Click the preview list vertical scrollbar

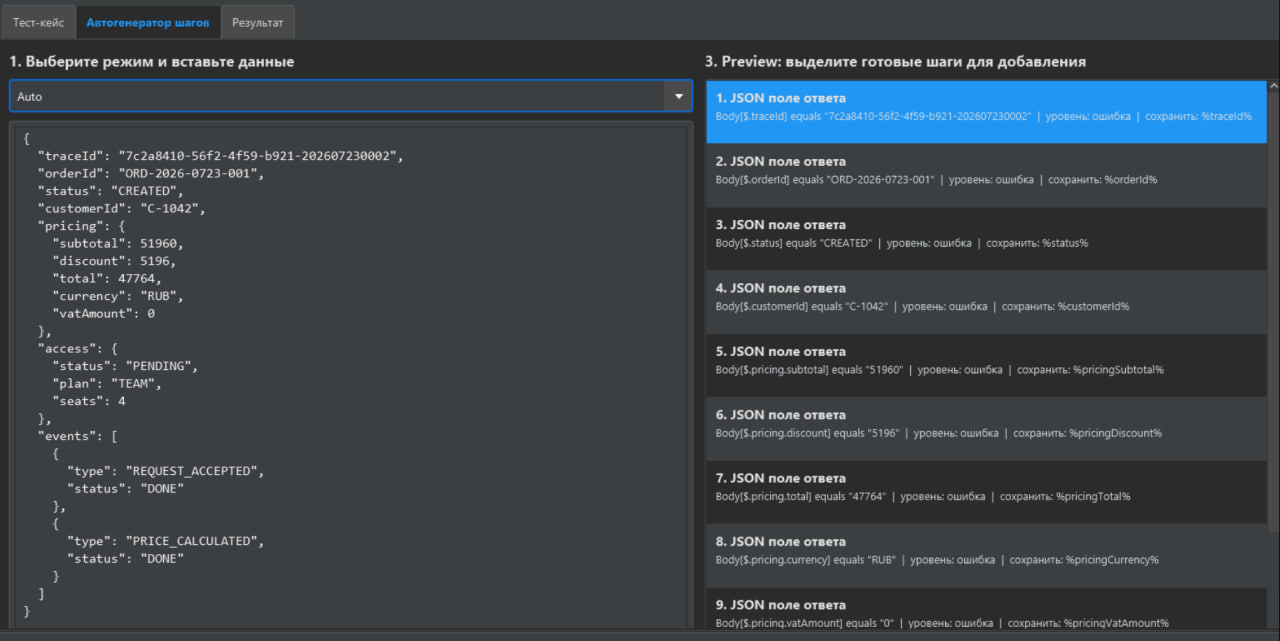[1273, 310]
